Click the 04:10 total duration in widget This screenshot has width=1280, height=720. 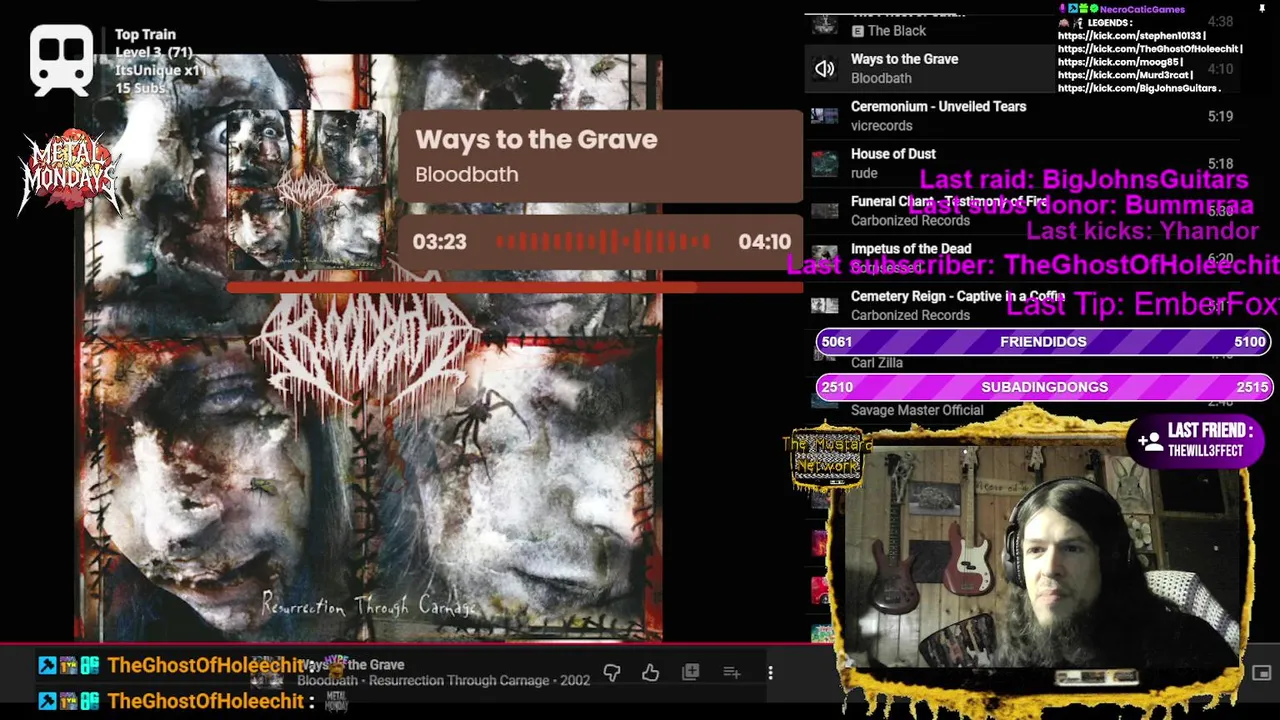coord(764,242)
